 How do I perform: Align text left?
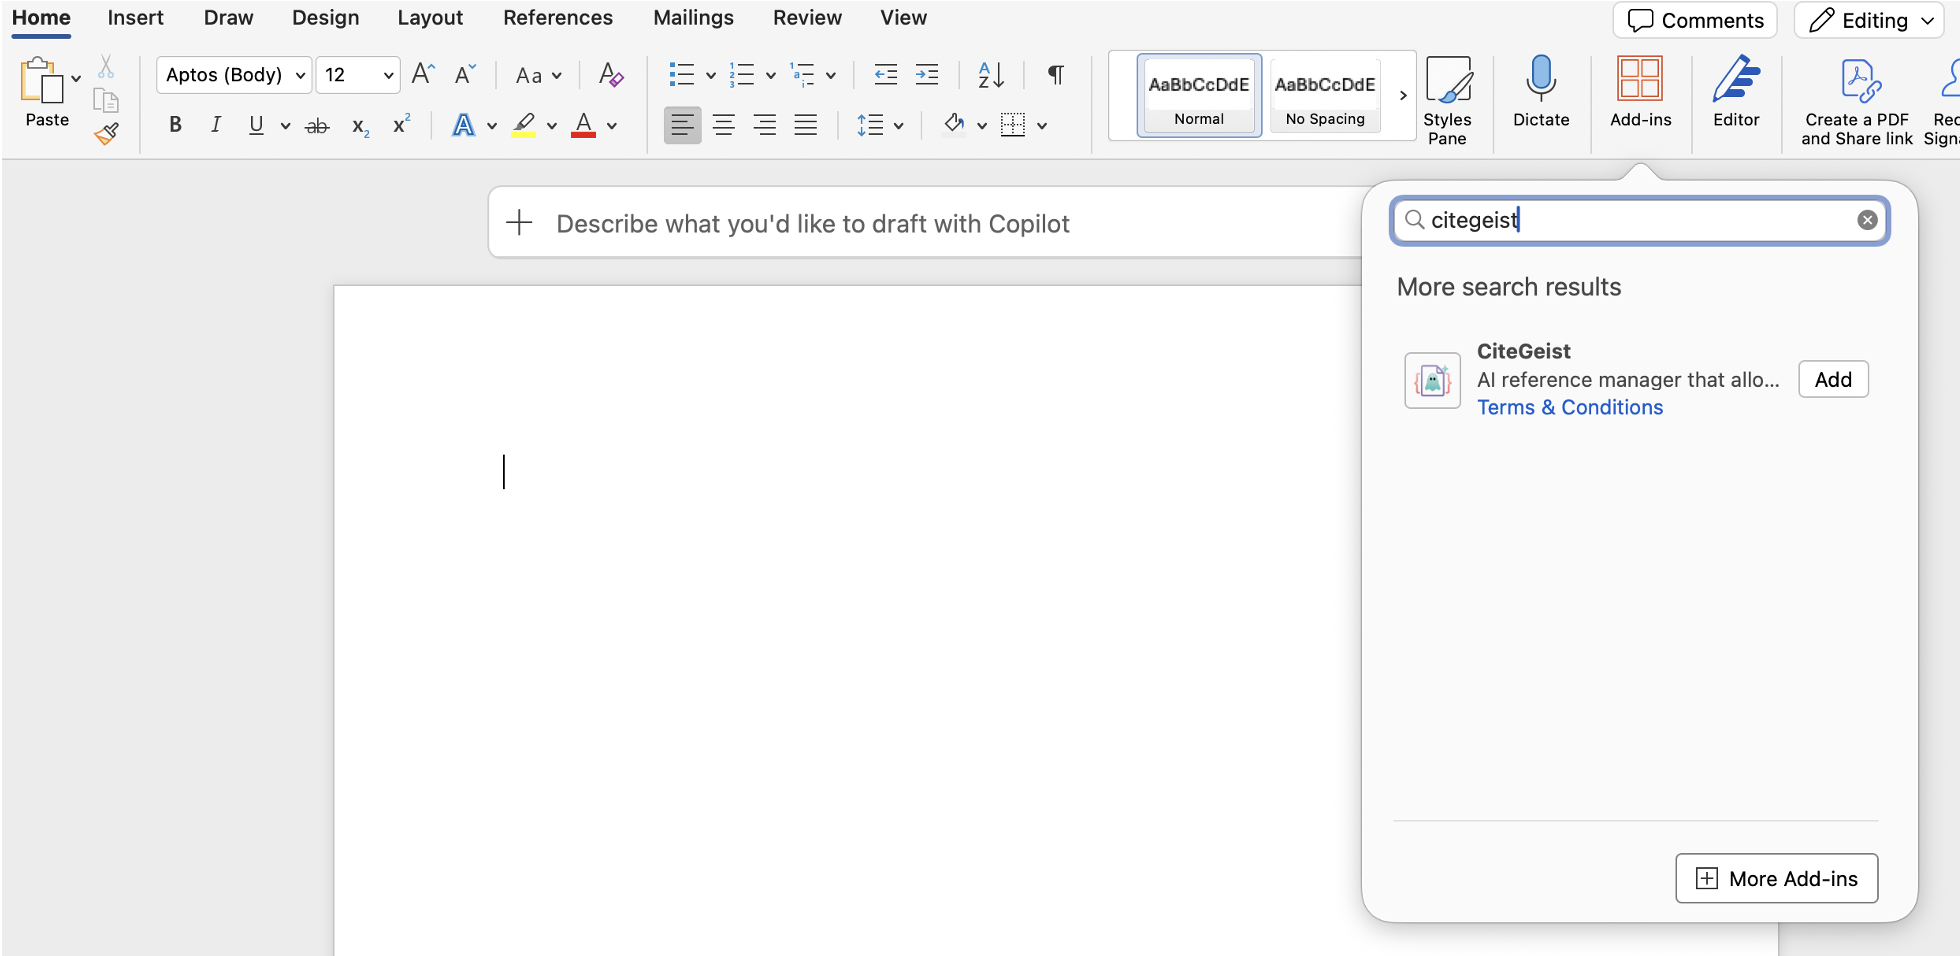click(683, 125)
